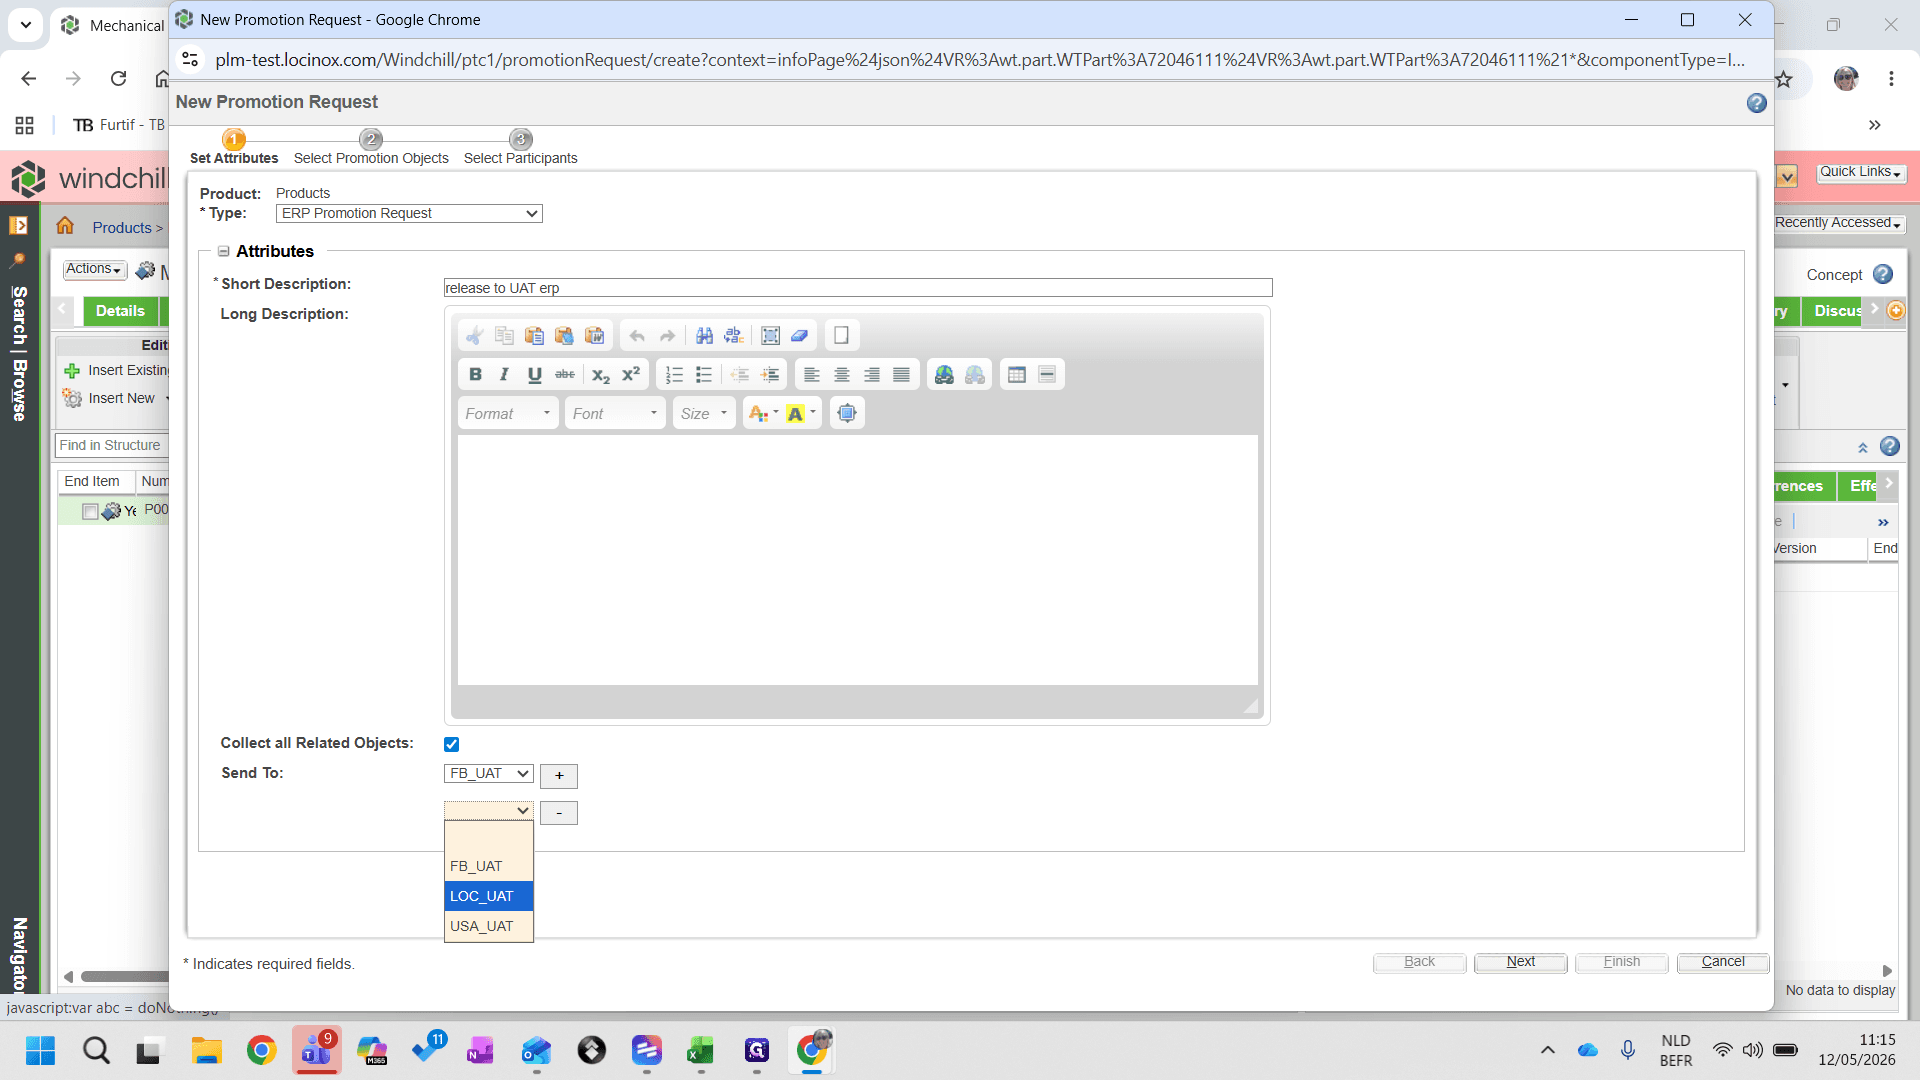Go to Select Participants step

coord(520,149)
